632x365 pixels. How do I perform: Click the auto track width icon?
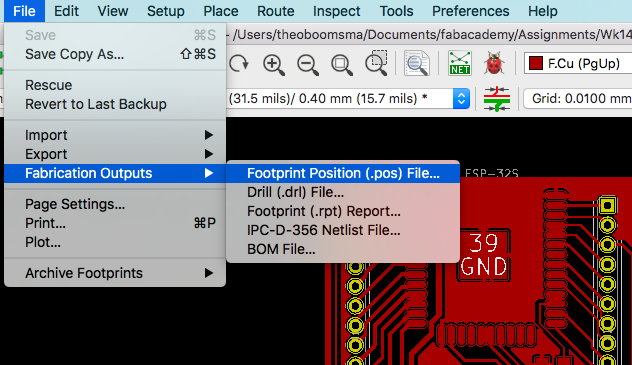click(497, 99)
